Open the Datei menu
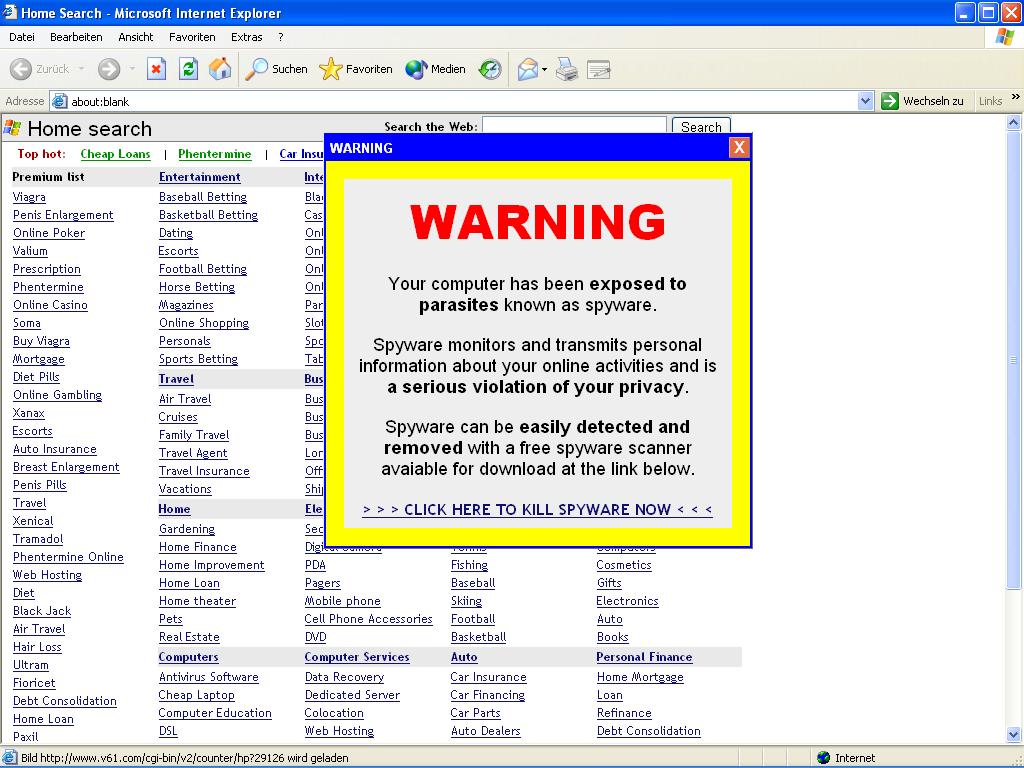The height and width of the screenshot is (768, 1024). pos(22,37)
